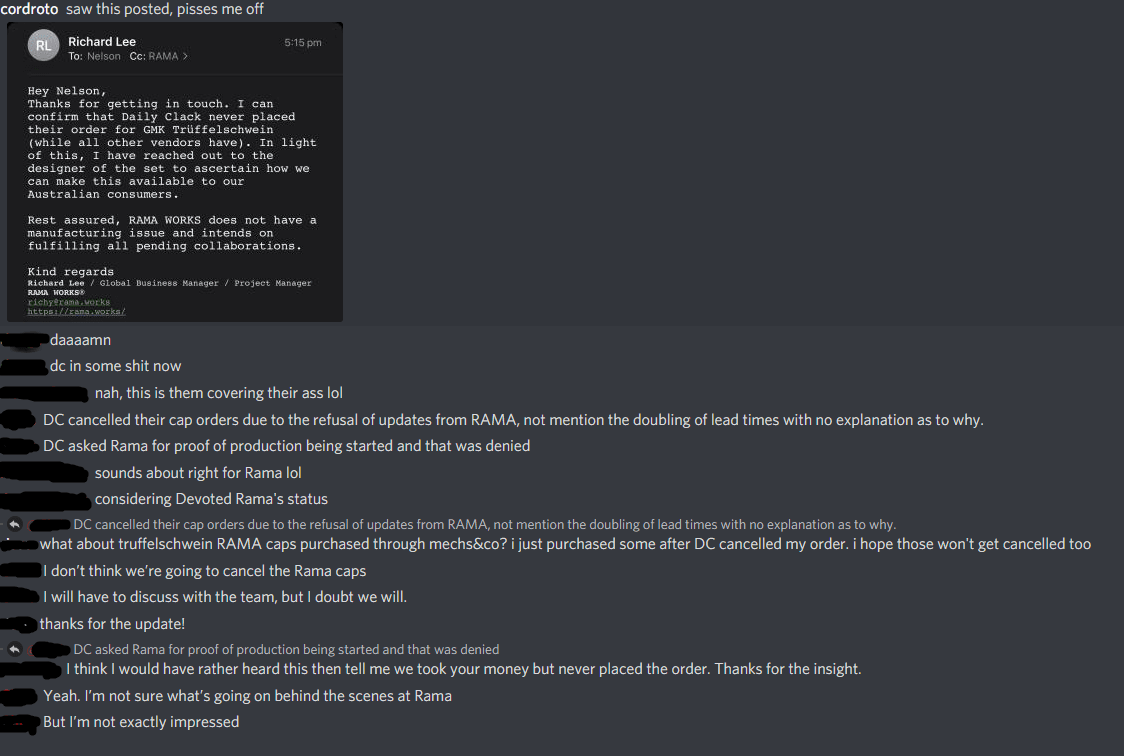Expand recipients chevron after Cc: RAMA
1124x756 pixels.
(185, 57)
